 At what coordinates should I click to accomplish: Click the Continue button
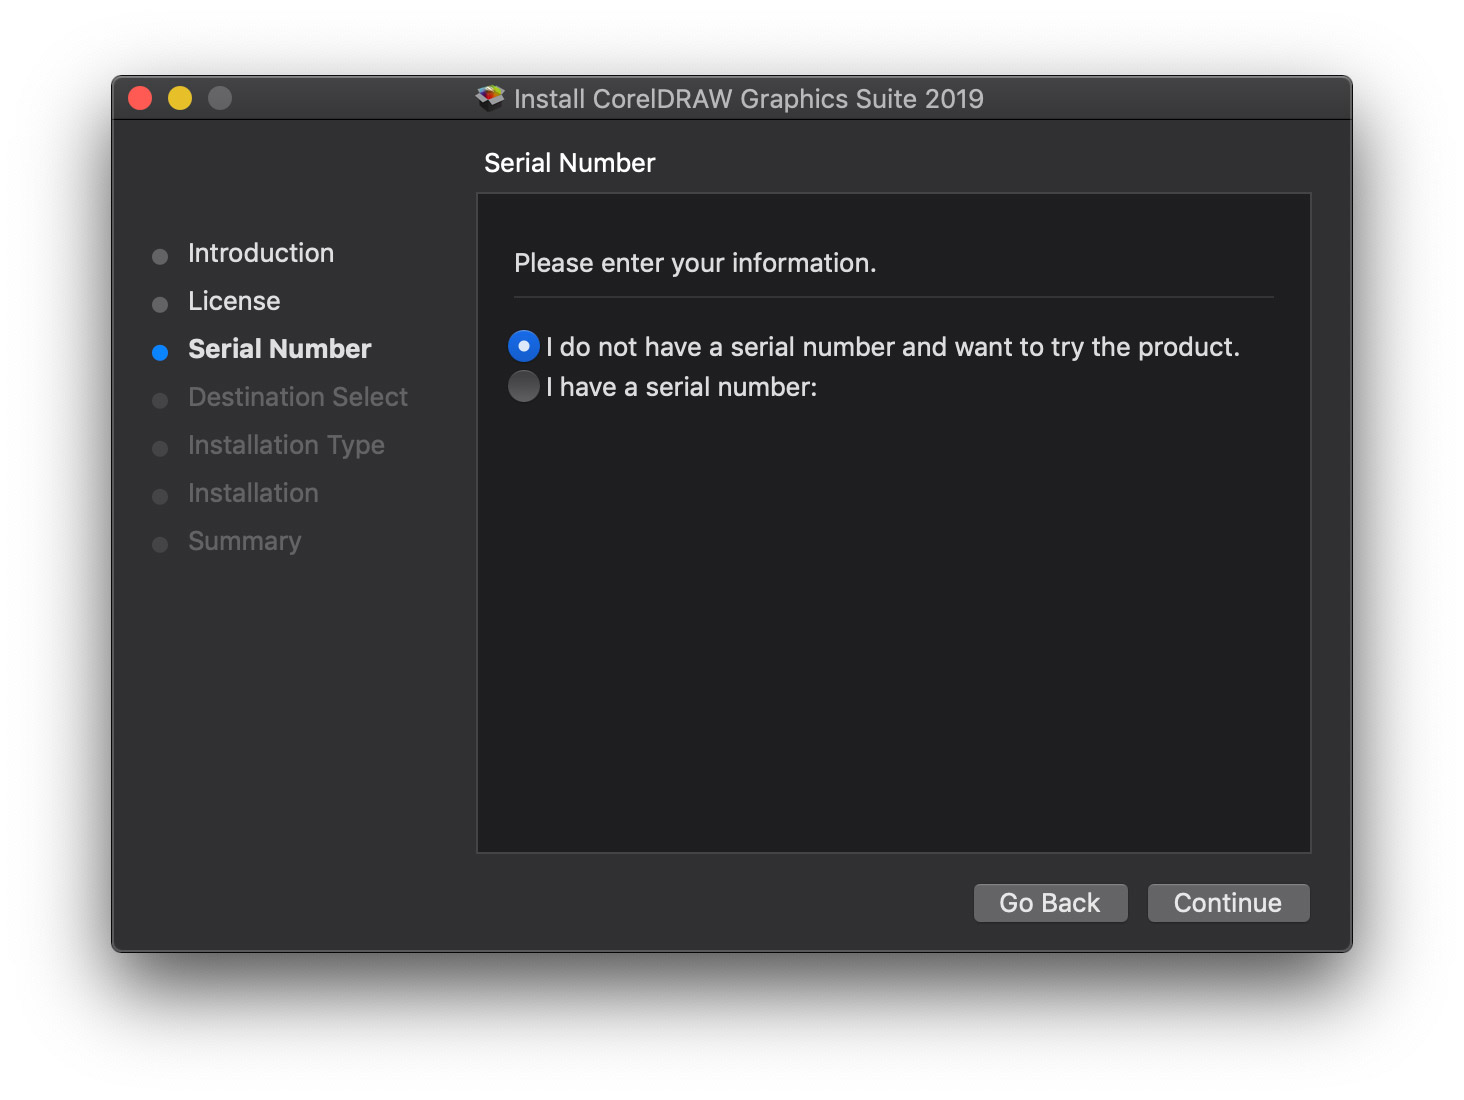[x=1228, y=902]
